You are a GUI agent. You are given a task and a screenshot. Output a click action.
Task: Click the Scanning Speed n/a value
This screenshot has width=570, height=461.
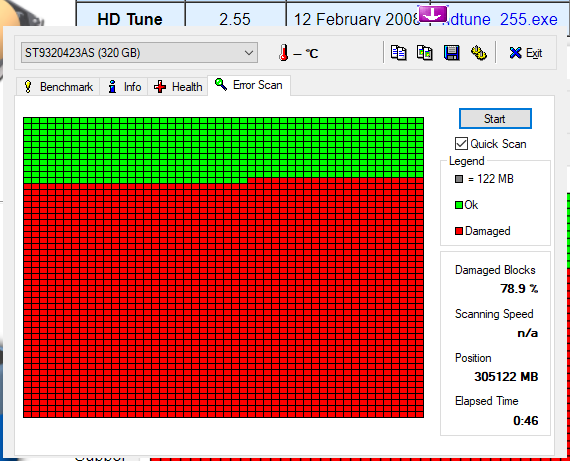pyautogui.click(x=527, y=333)
